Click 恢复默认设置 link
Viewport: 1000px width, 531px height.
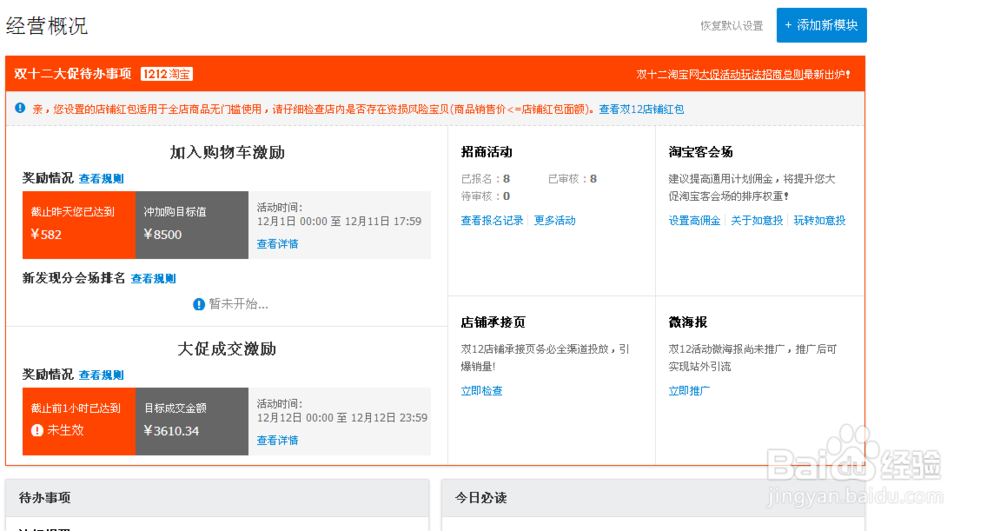tap(732, 25)
